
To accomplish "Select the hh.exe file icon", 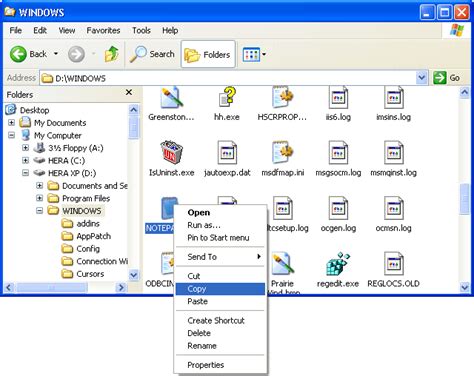I will (227, 97).
